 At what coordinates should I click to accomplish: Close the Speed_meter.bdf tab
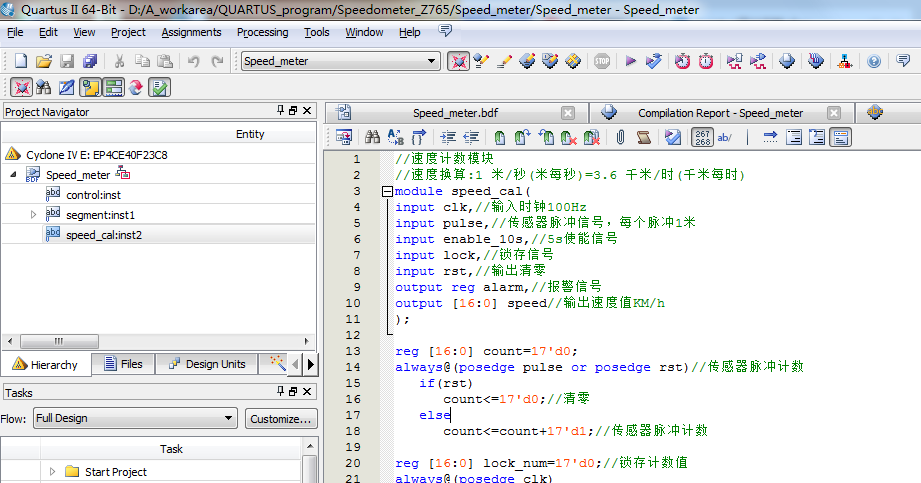567,113
